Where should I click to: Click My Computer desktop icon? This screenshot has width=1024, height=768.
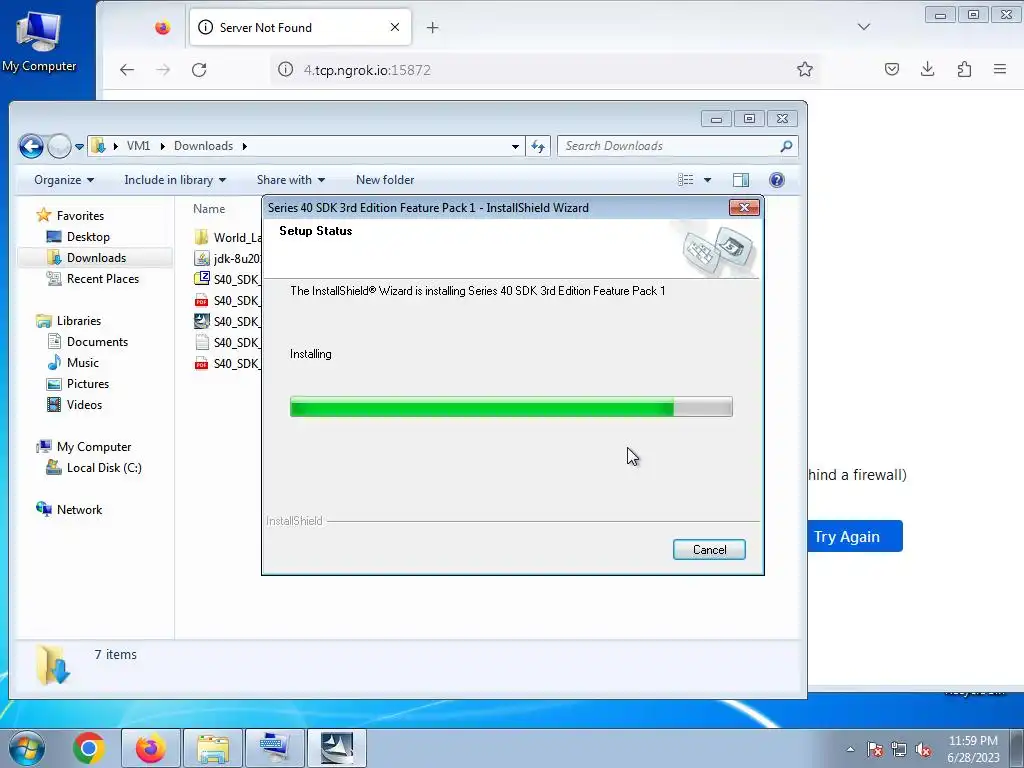[39, 41]
